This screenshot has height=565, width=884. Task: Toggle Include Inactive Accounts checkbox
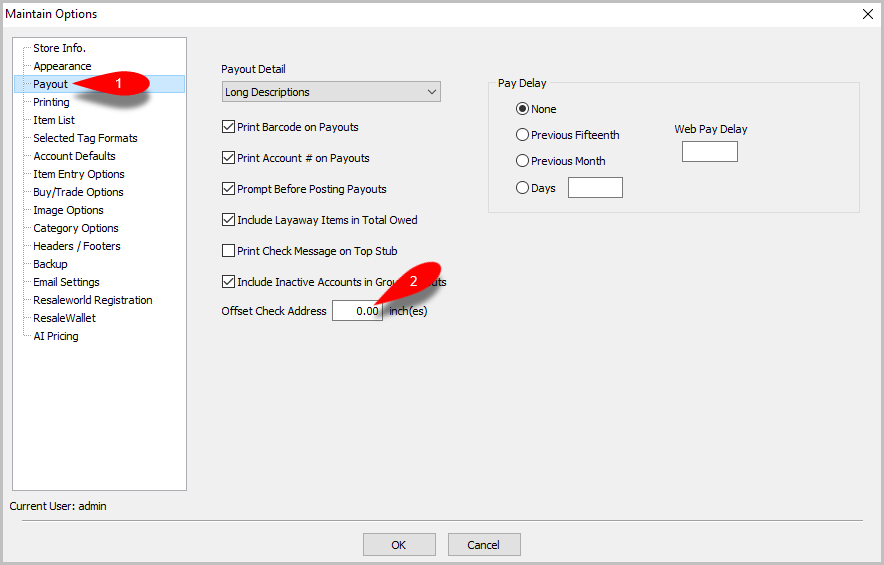(x=228, y=282)
